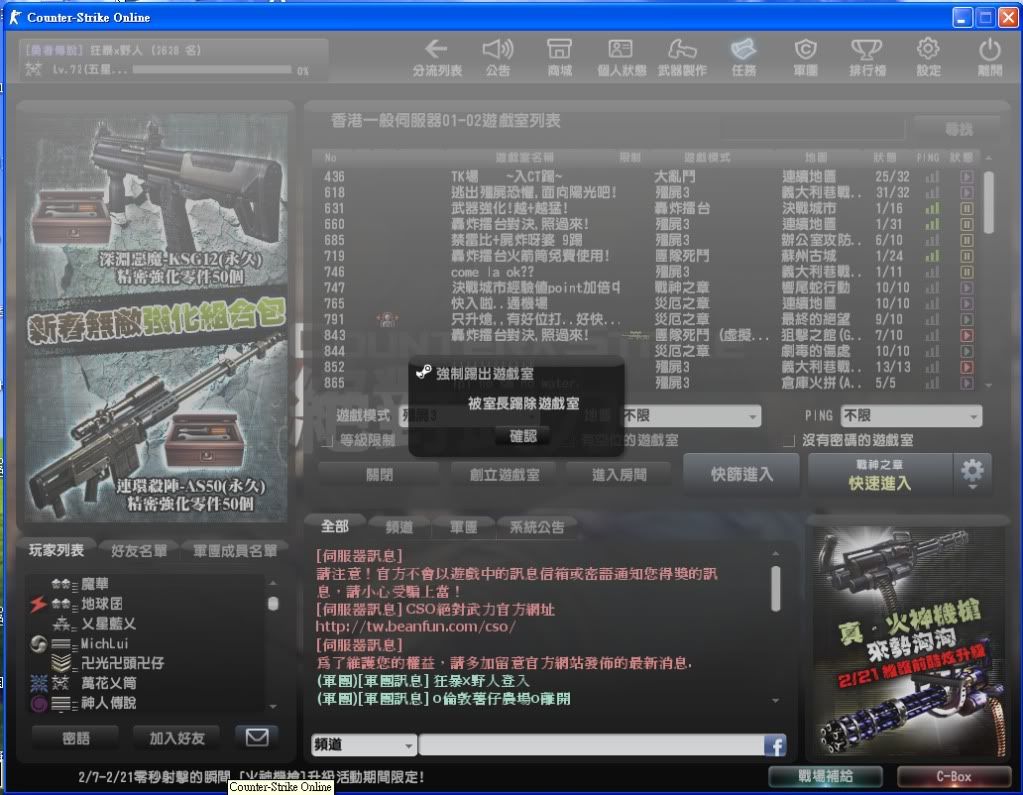Click the 戰神之章 快速進入 button
The image size is (1023, 795).
click(880, 474)
